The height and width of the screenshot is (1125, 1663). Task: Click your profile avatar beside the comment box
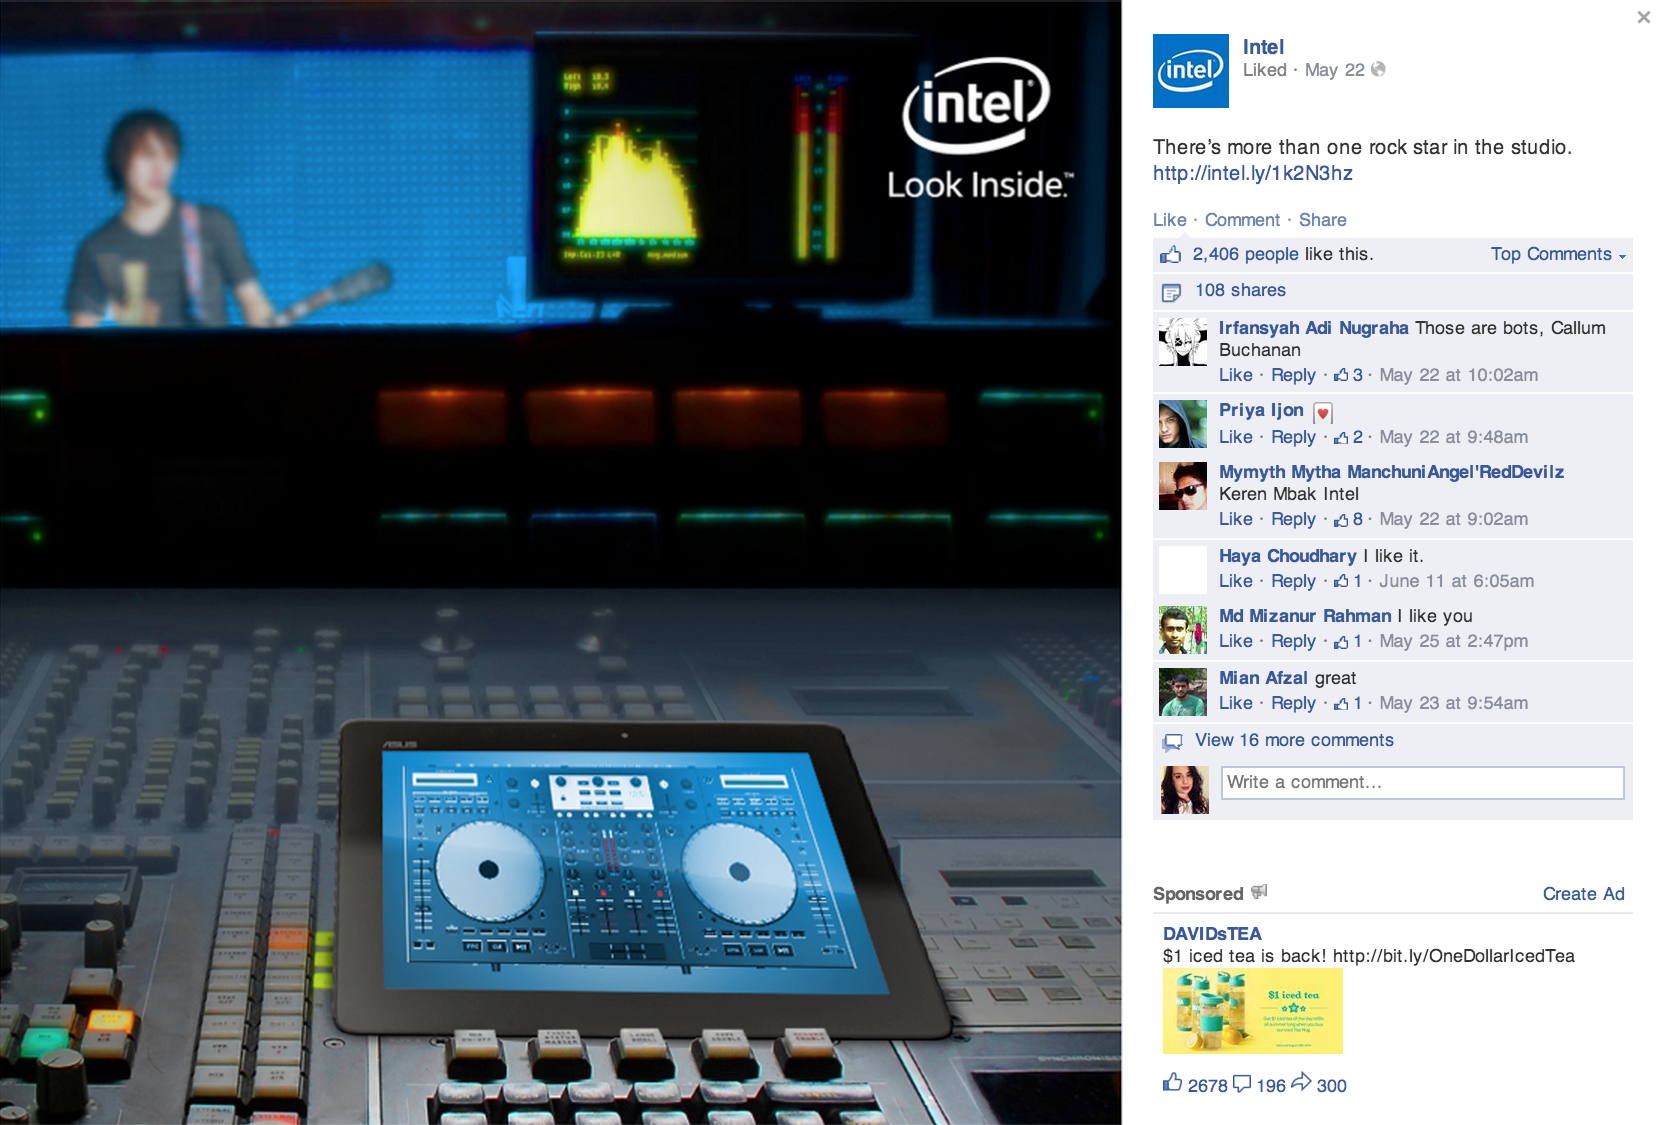pyautogui.click(x=1184, y=790)
